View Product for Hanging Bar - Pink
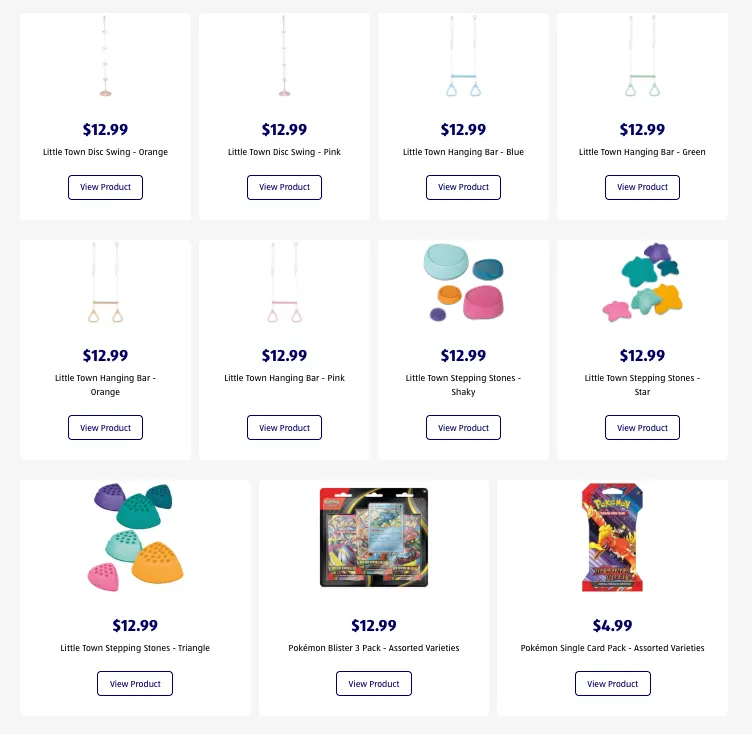752x734 pixels. tap(284, 428)
